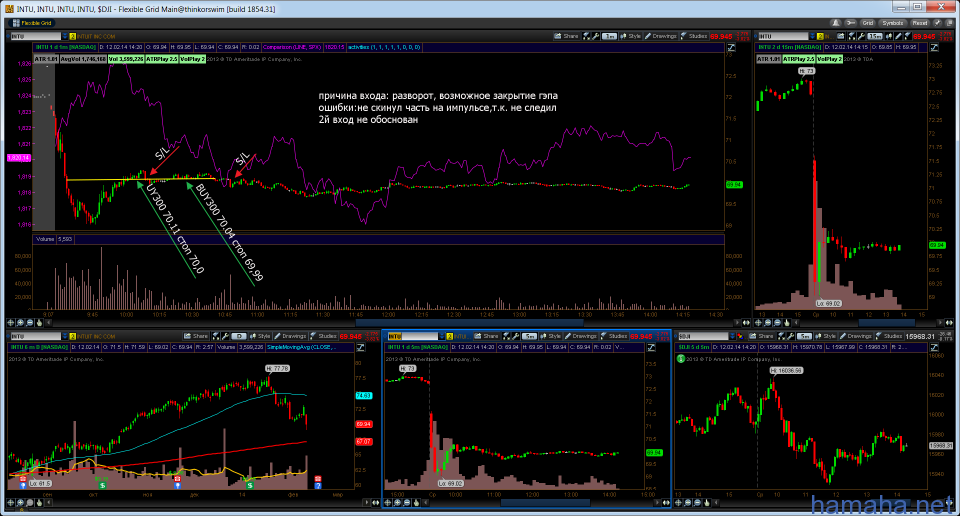Click the price-axis settings icon on 15m chart
The height and width of the screenshot is (516, 960).
pyautogui.click(x=934, y=47)
